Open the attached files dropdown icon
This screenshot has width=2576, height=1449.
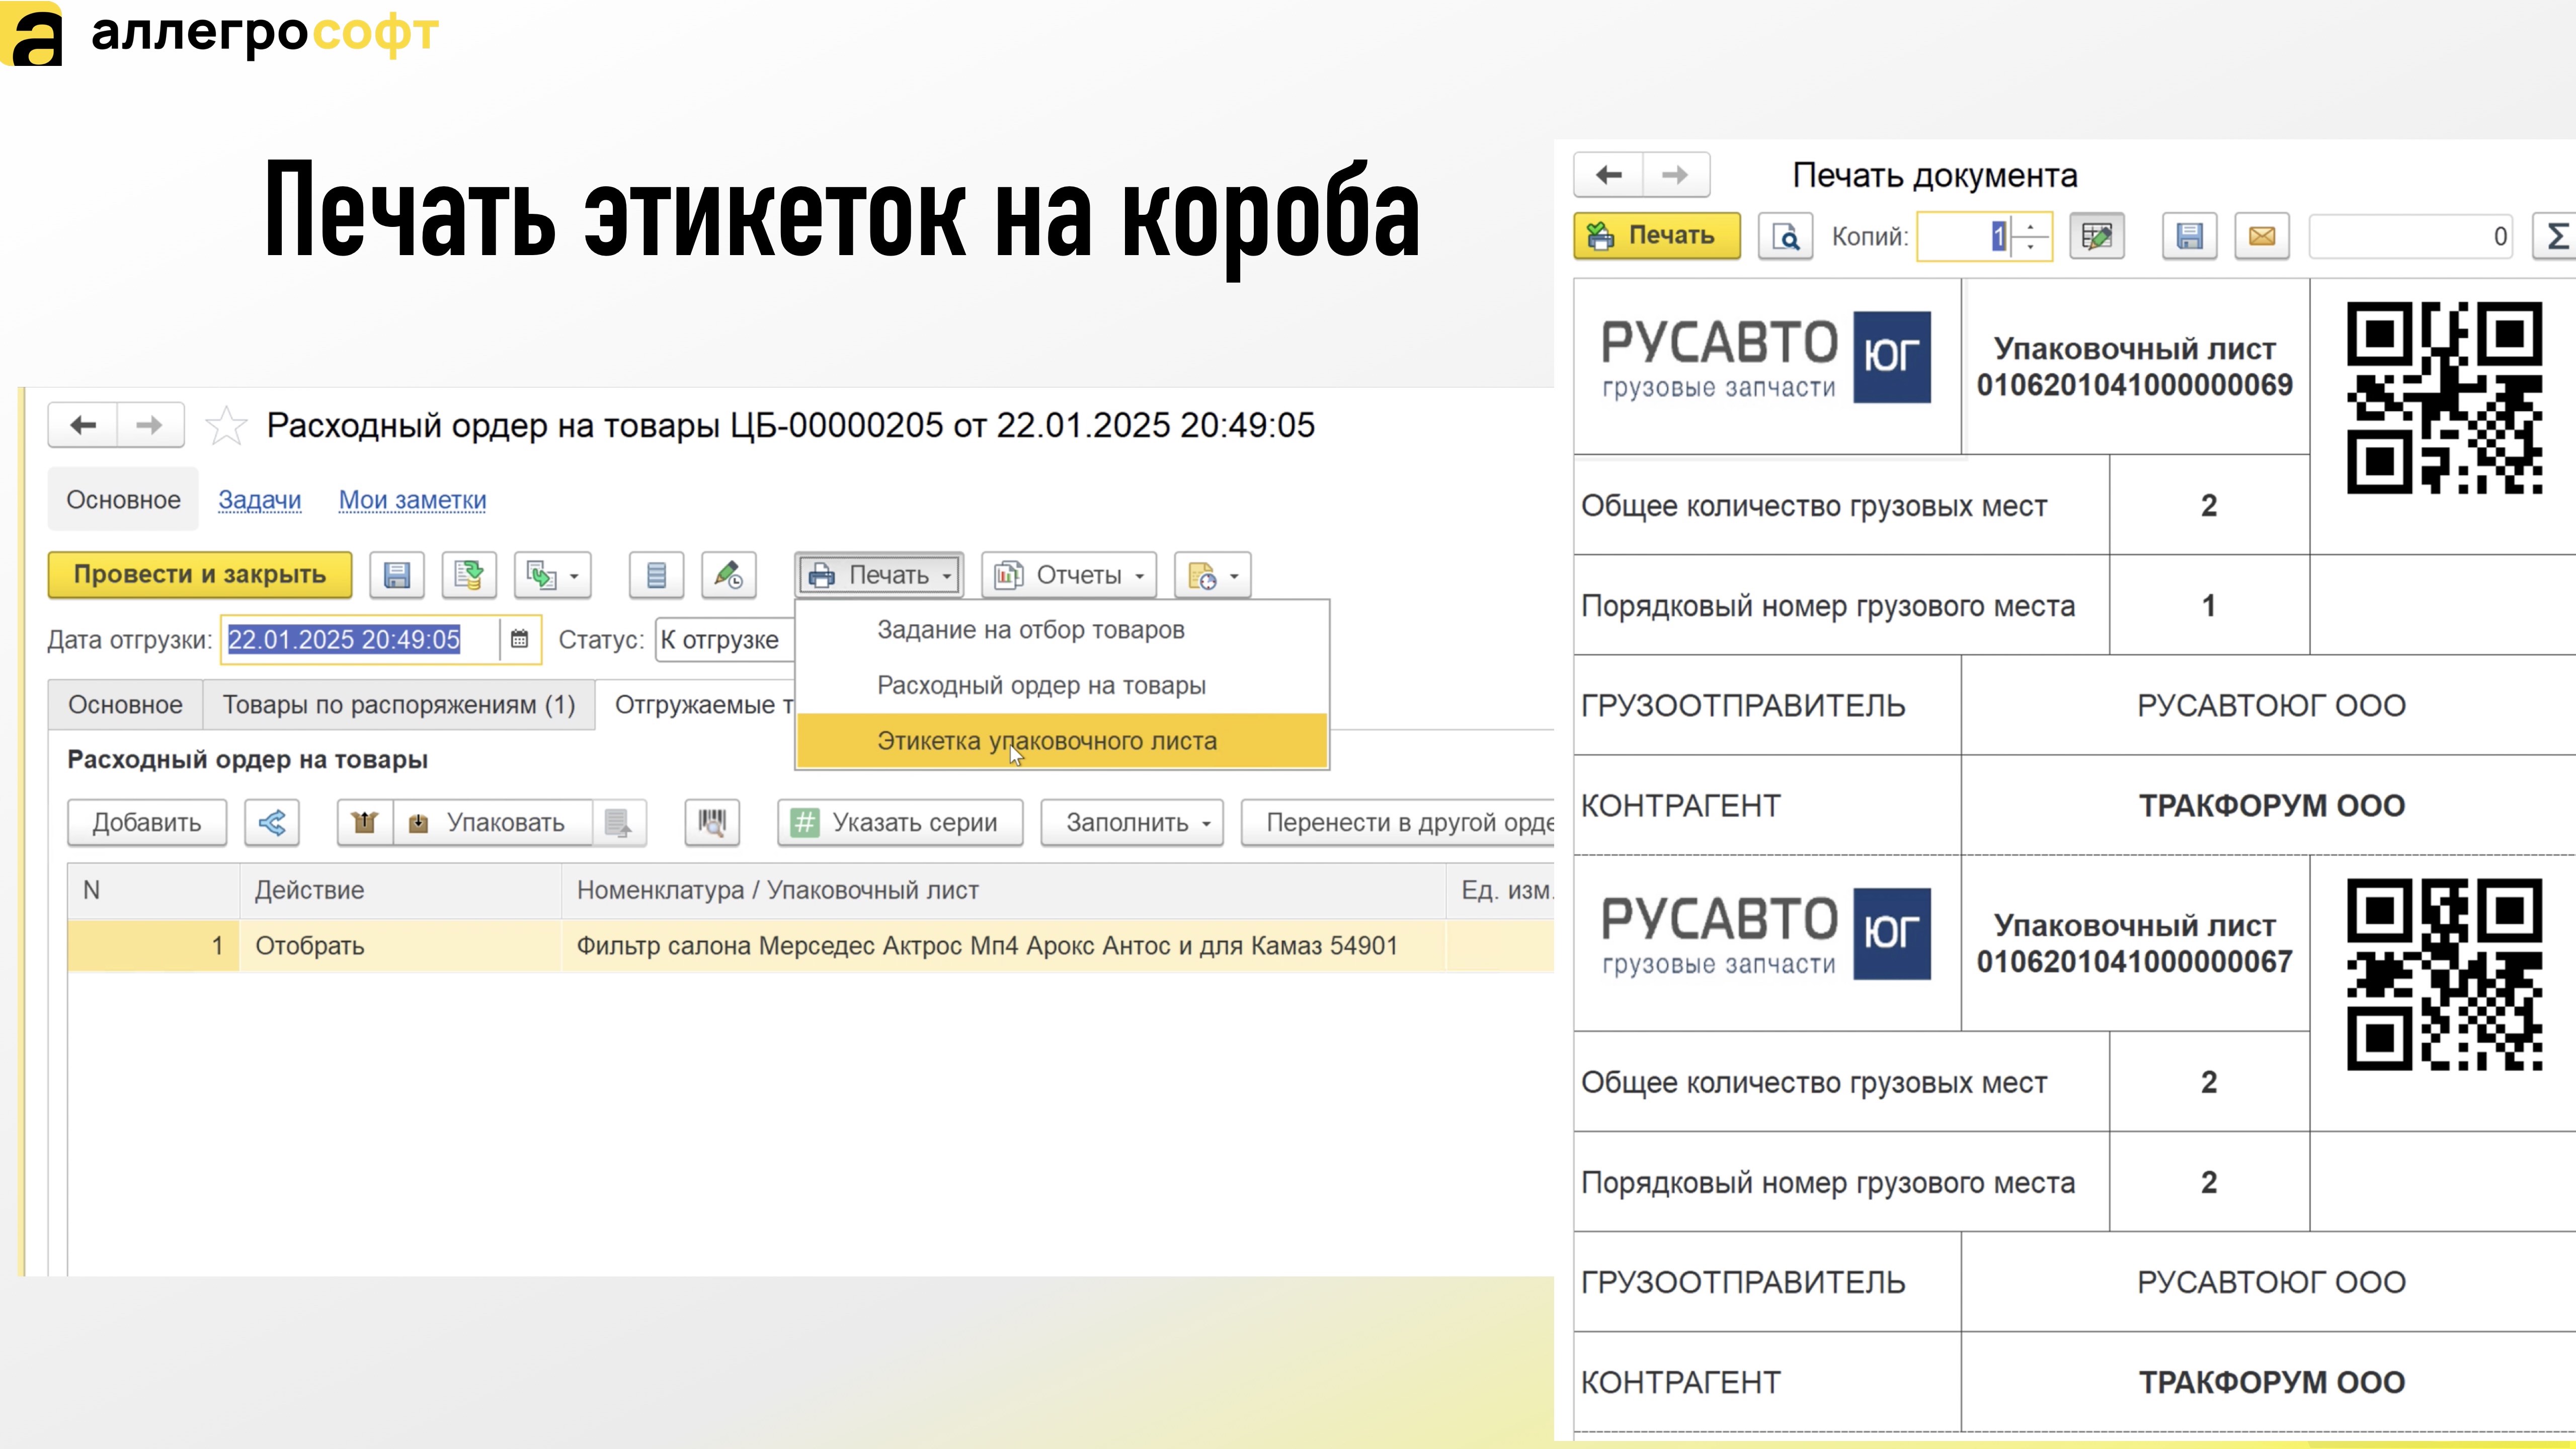(1213, 575)
